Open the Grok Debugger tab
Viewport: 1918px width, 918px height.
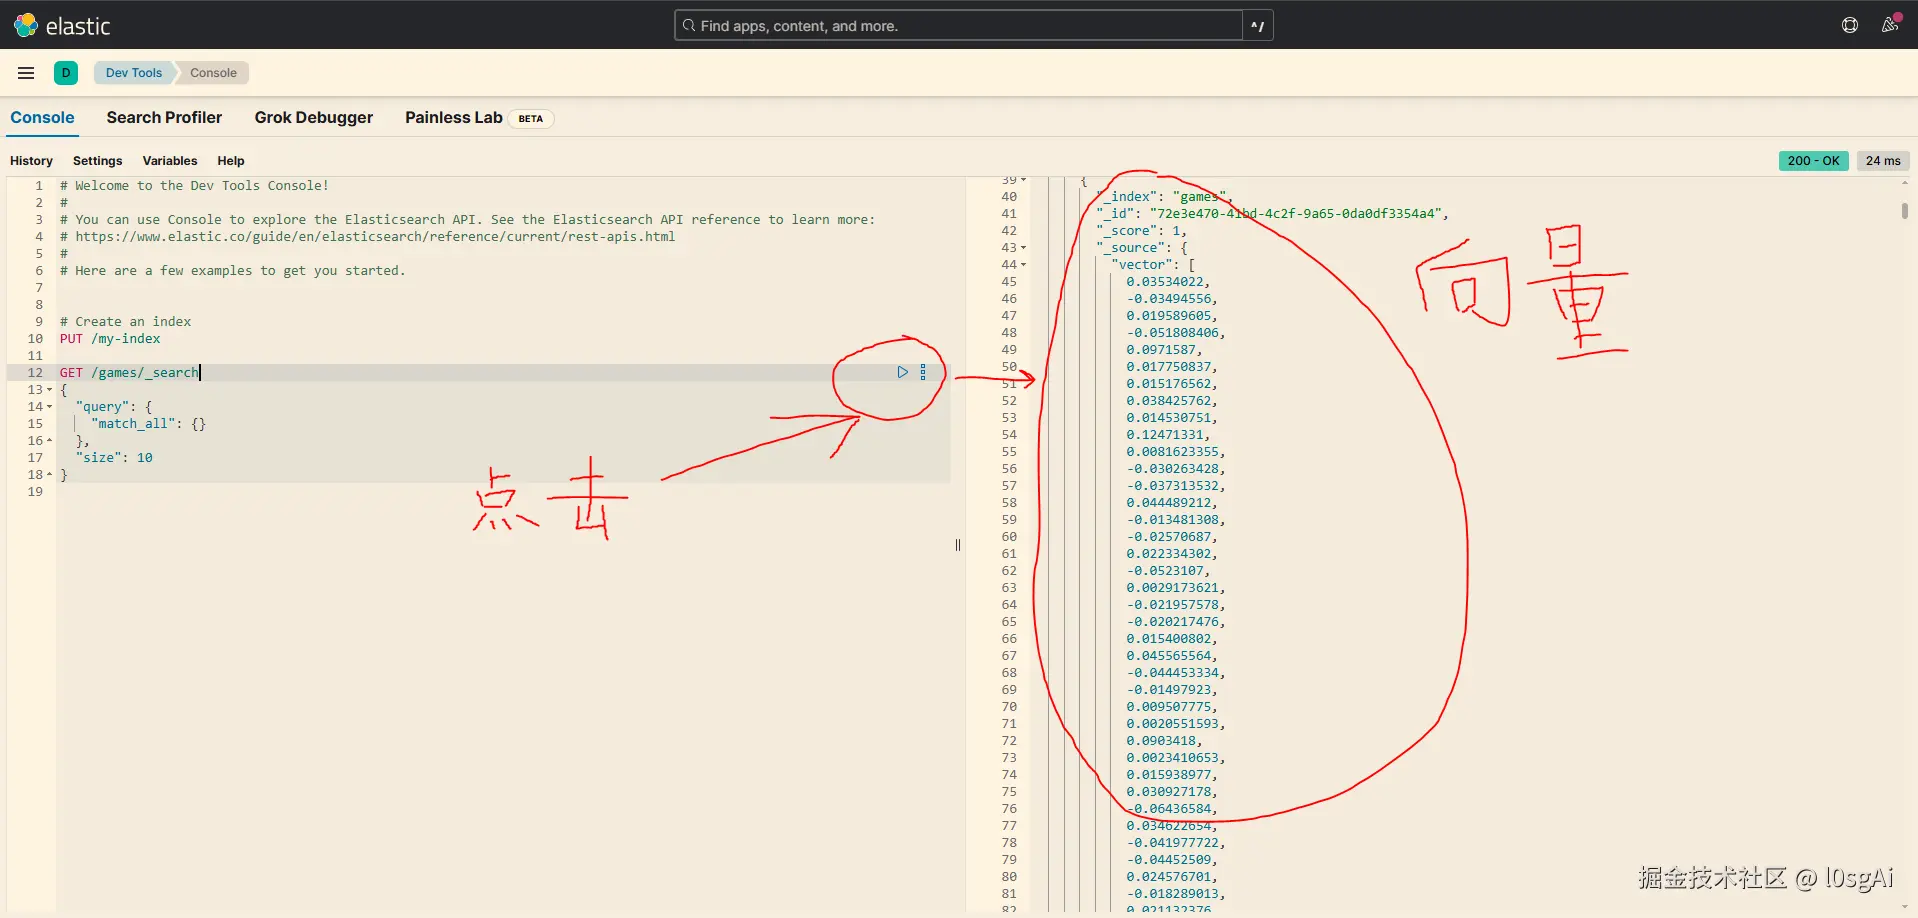(314, 118)
